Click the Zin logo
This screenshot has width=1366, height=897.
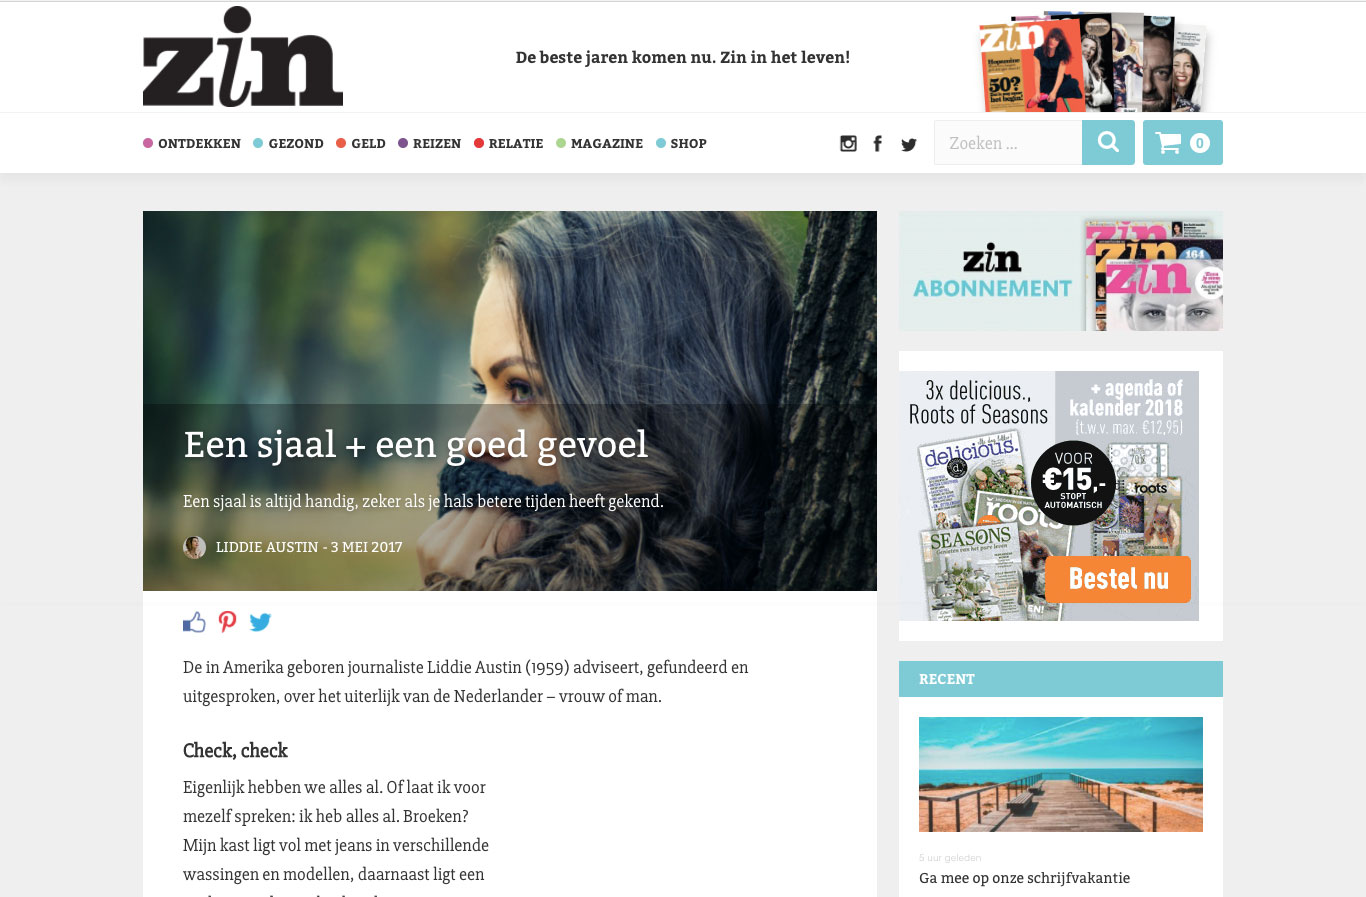(x=243, y=56)
